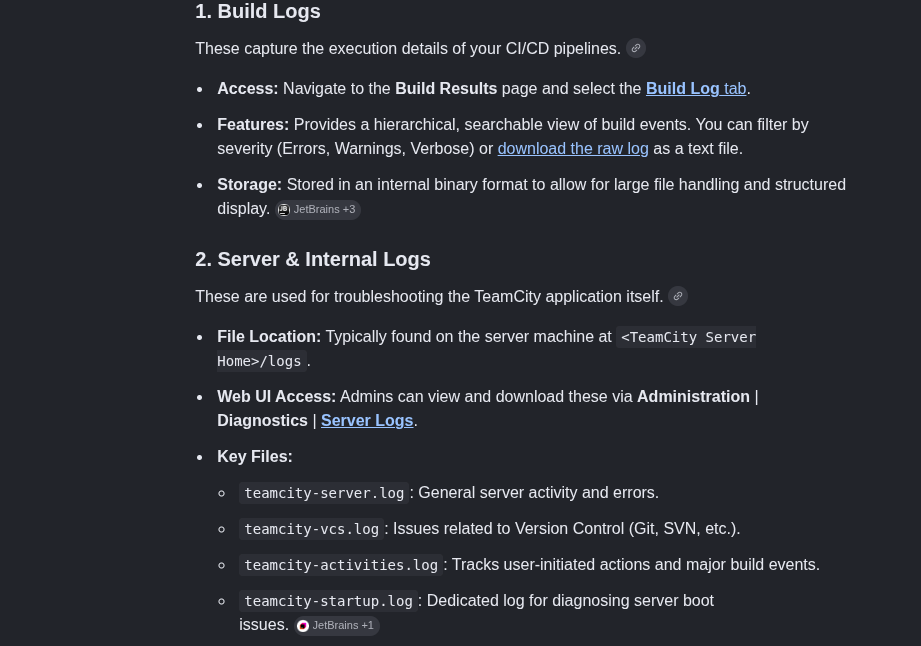Select the teamcity-startup.log code snippet

click(x=328, y=601)
